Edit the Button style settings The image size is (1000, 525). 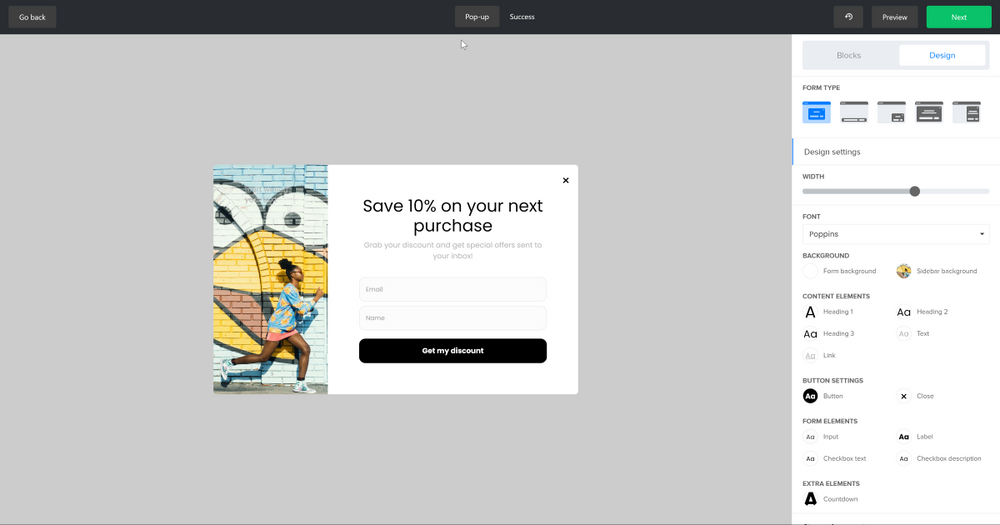(x=811, y=396)
